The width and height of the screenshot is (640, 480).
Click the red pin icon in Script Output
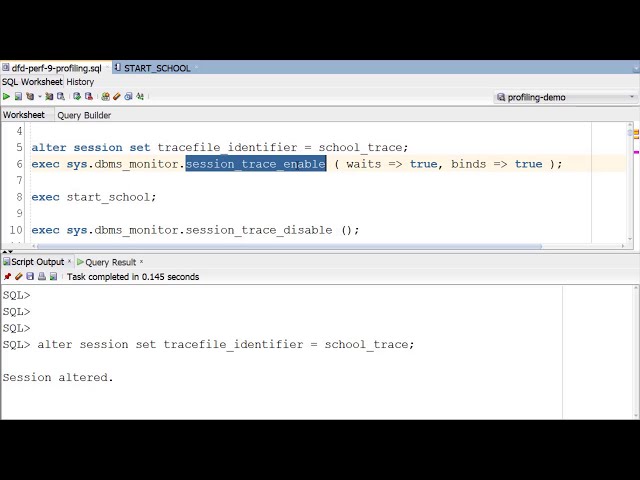click(7, 277)
